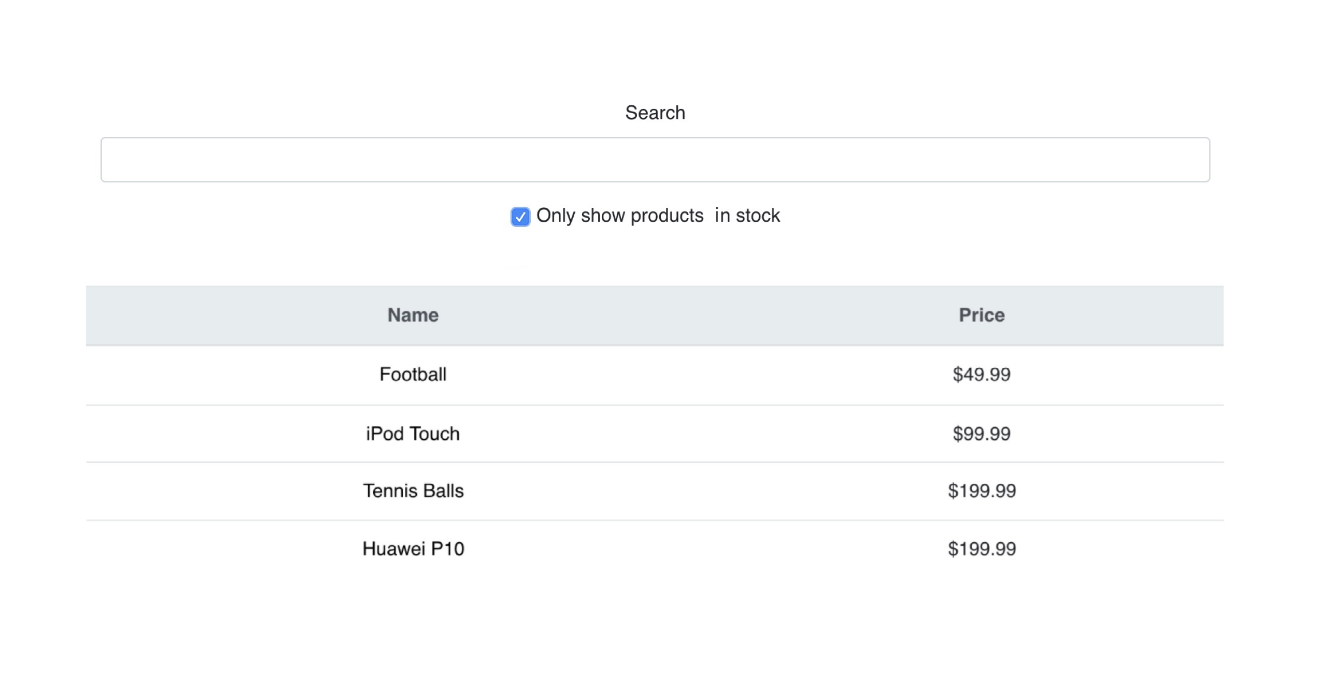The image size is (1336, 686).
Task: Click the Price column header
Action: 981,316
